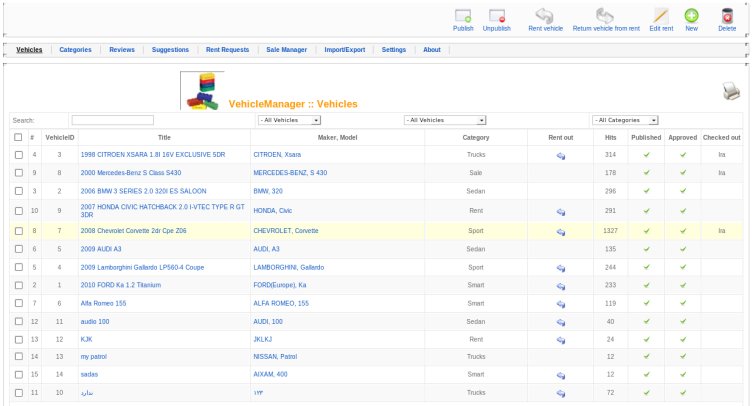Open the second wider All Vehicles dropdown

point(445,120)
